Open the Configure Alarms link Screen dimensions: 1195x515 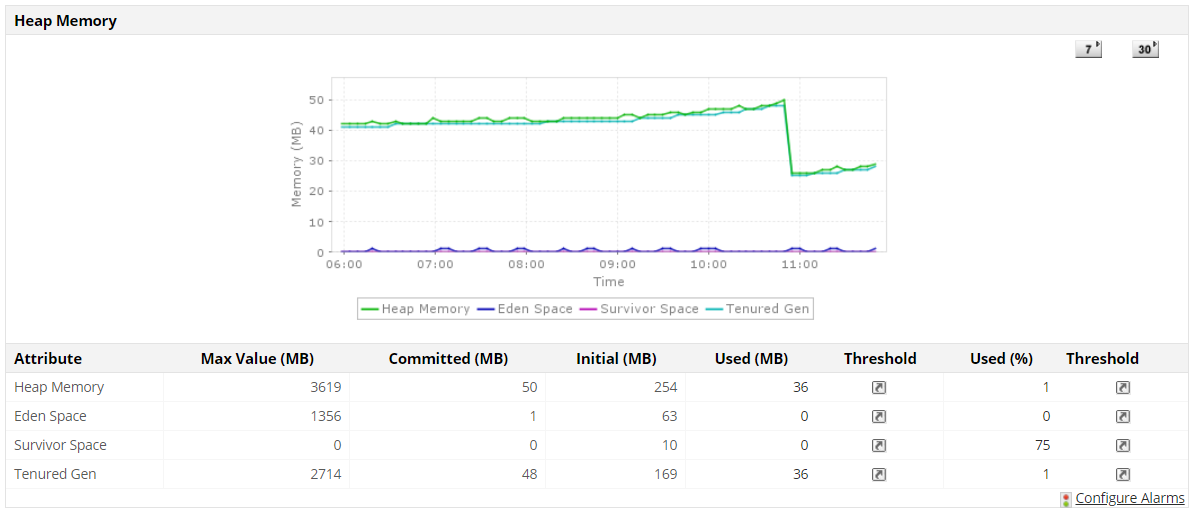point(1130,499)
